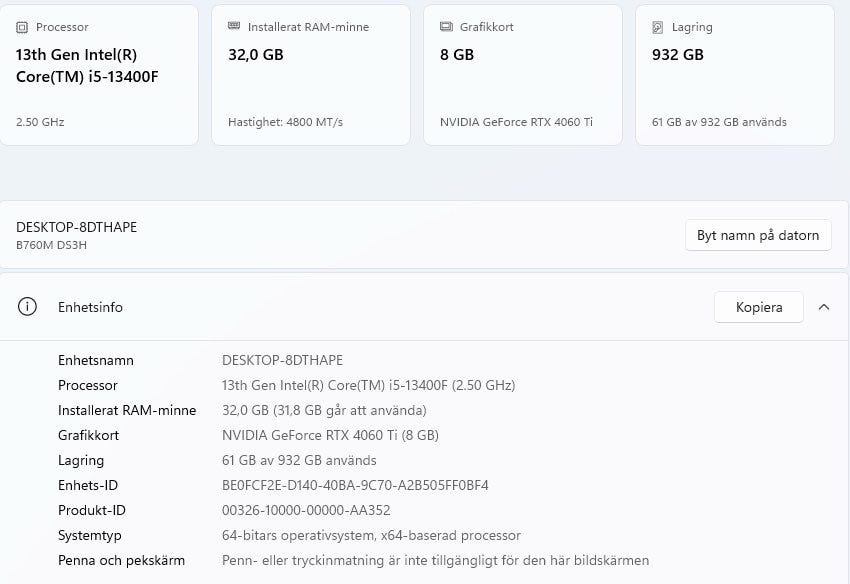This screenshot has height=584, width=850.
Task: Click the Penna och pekskärm row
Action: coord(353,560)
